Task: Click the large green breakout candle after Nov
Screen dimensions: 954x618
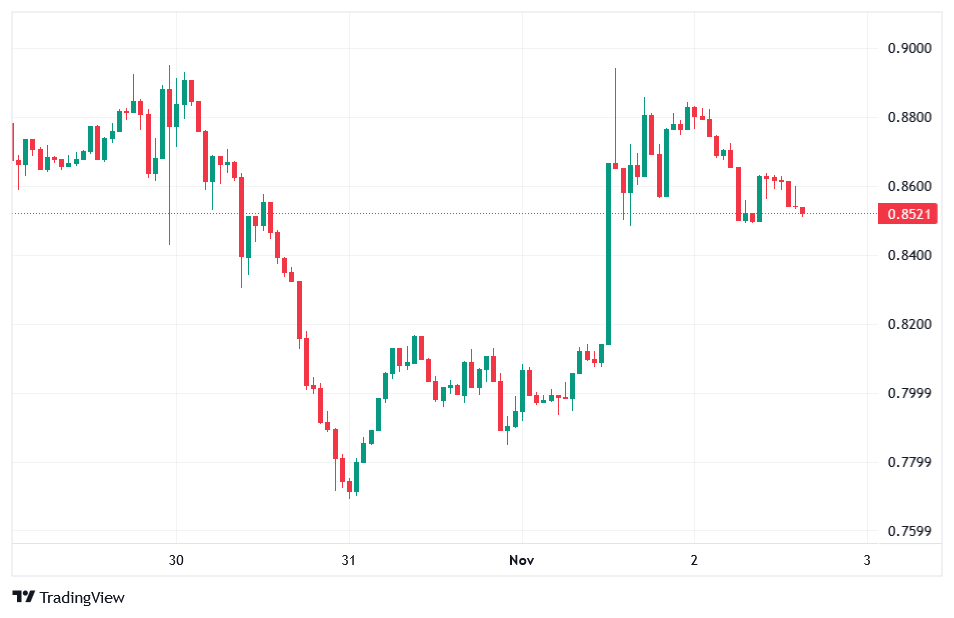Action: 608,254
